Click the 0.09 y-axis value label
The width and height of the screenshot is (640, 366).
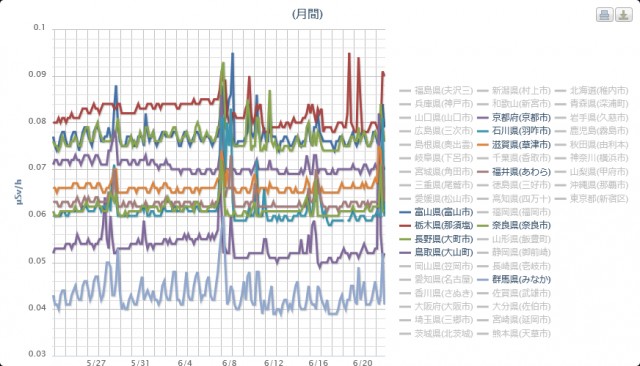coord(36,75)
